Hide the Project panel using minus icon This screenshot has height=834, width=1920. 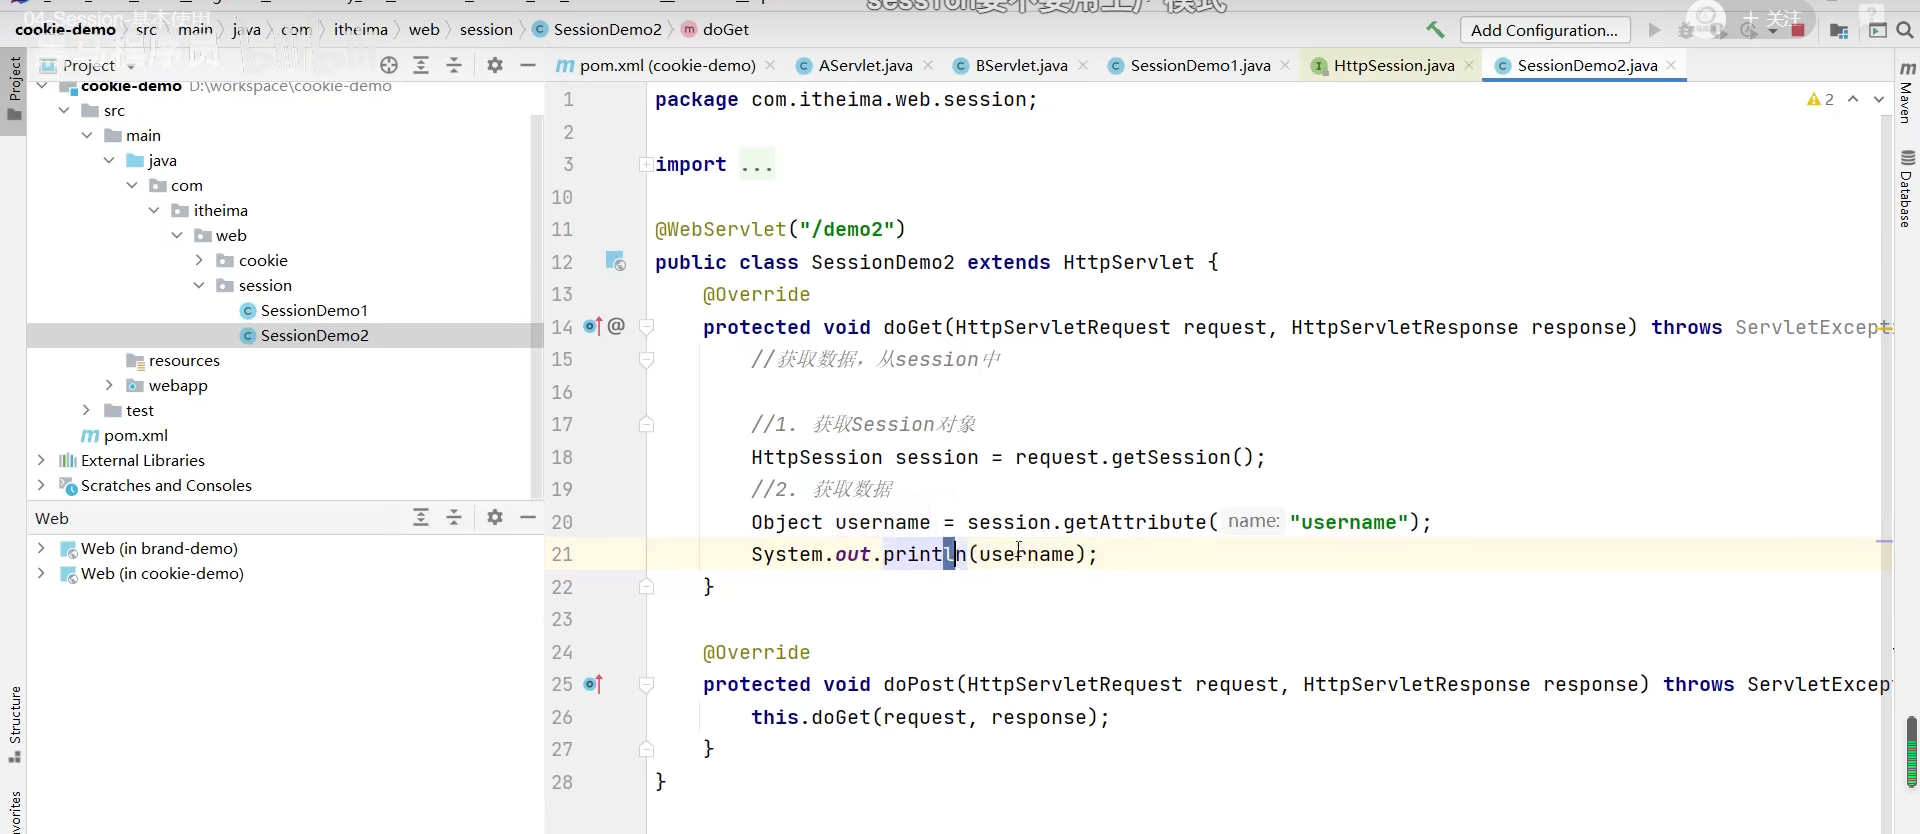pyautogui.click(x=528, y=65)
